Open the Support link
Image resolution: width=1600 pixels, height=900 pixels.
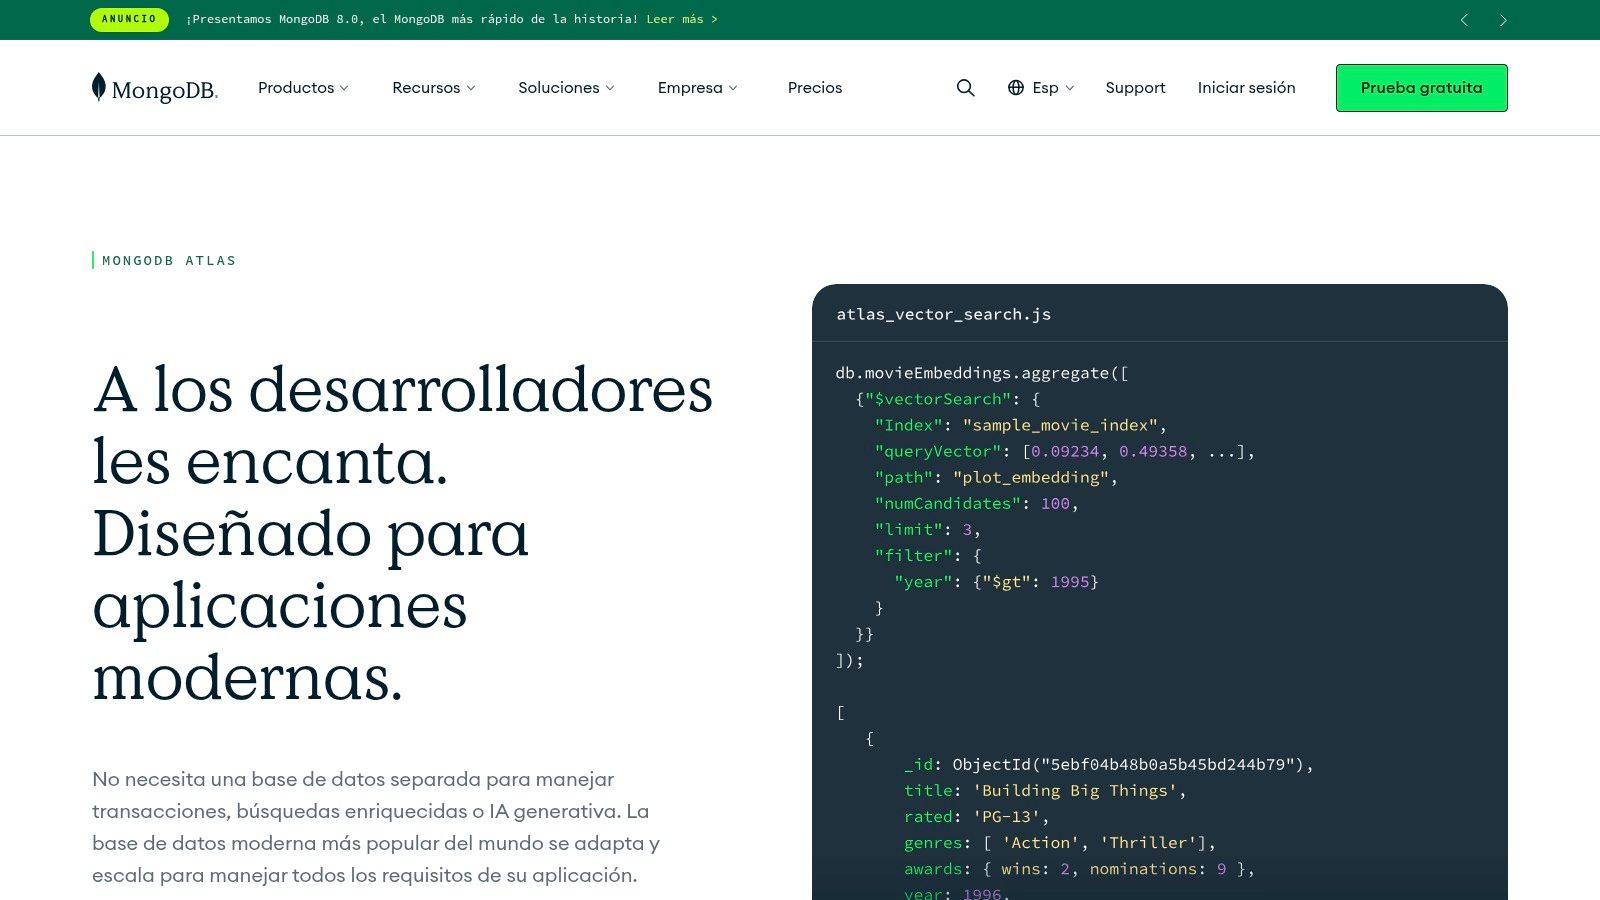point(1135,88)
